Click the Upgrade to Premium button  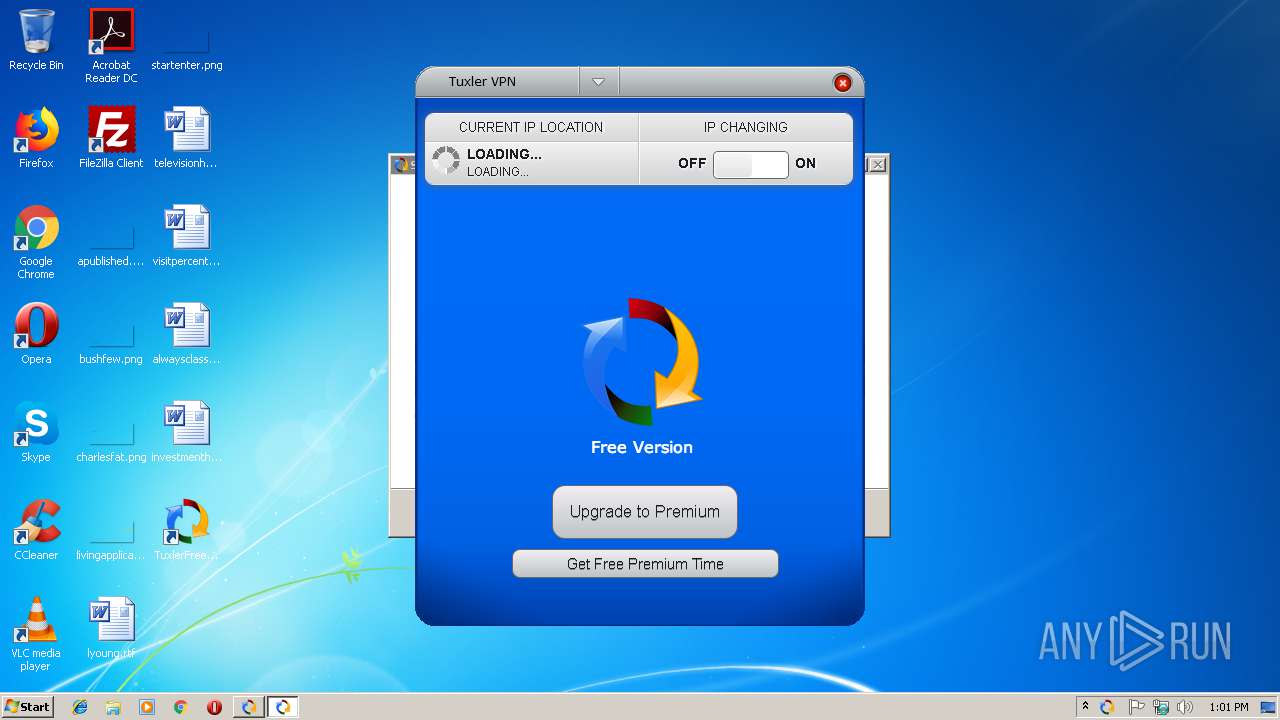tap(644, 512)
